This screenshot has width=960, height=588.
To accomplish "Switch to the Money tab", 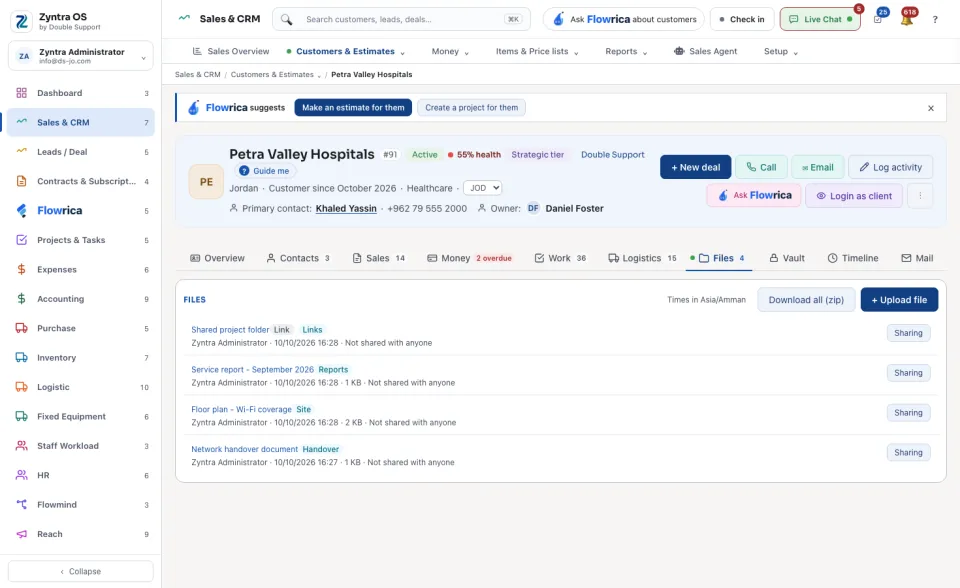I will [x=469, y=258].
